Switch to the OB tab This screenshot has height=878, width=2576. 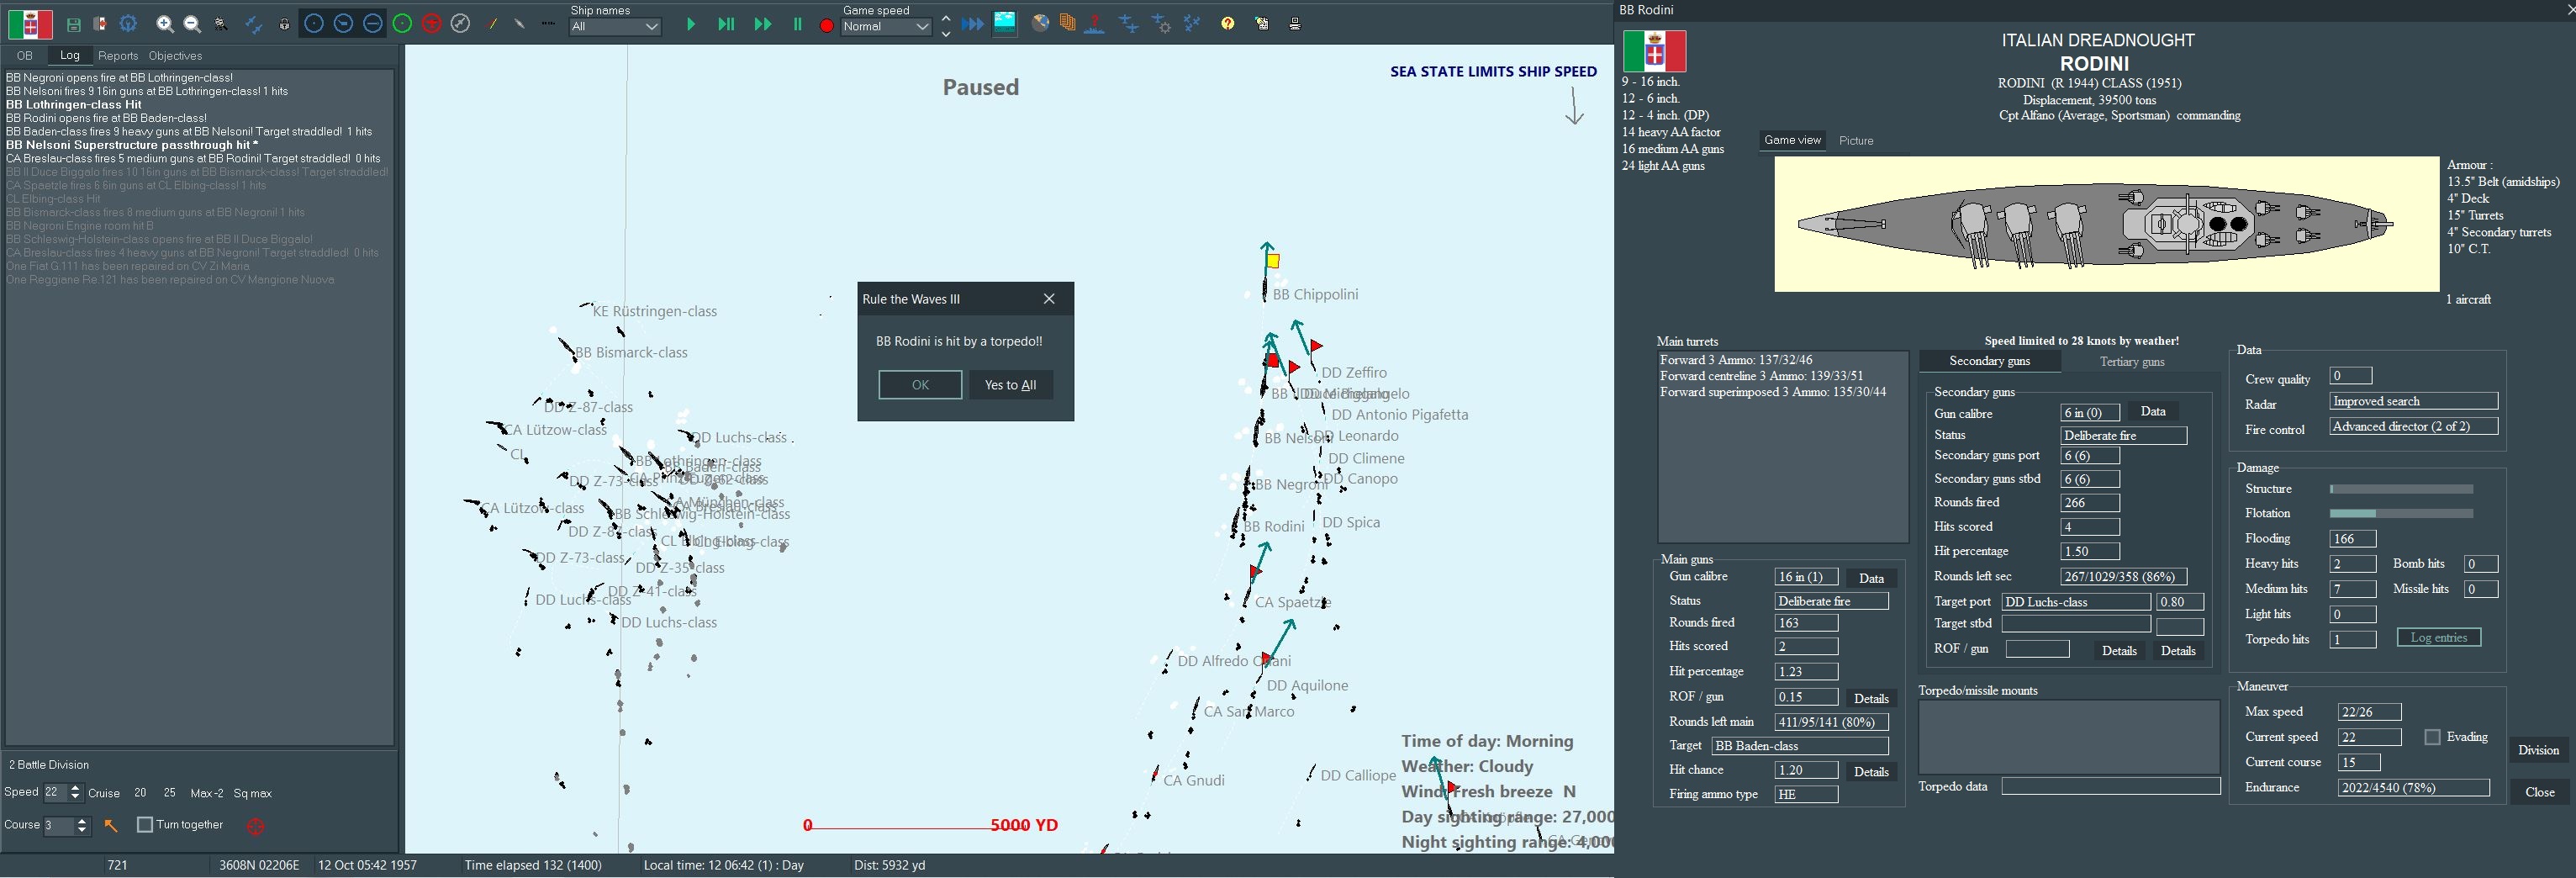pos(24,56)
